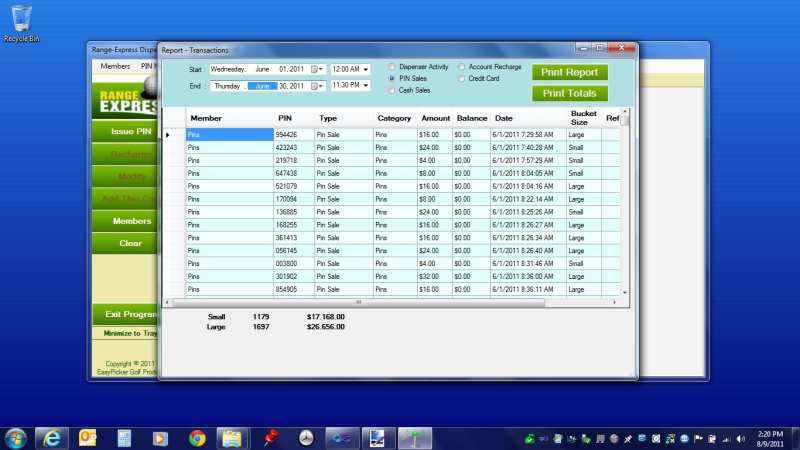
Task: Open the Members menu in the menu bar
Action: [x=117, y=66]
